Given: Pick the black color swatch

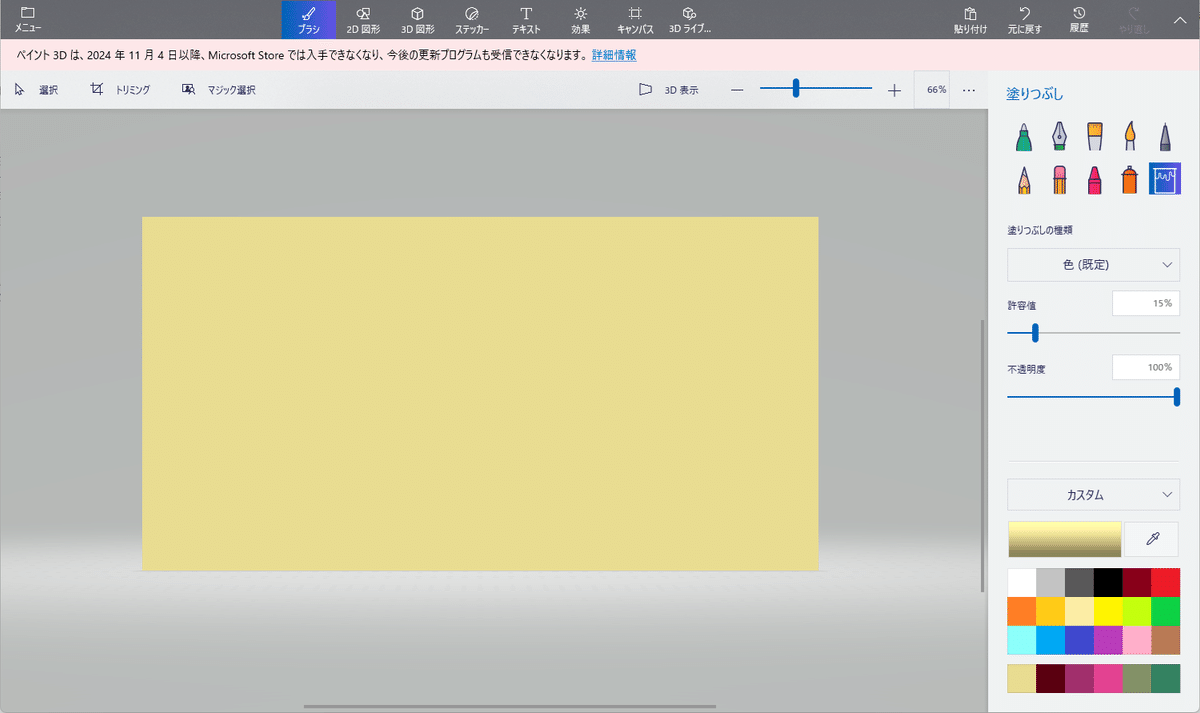Looking at the screenshot, I should (1108, 582).
